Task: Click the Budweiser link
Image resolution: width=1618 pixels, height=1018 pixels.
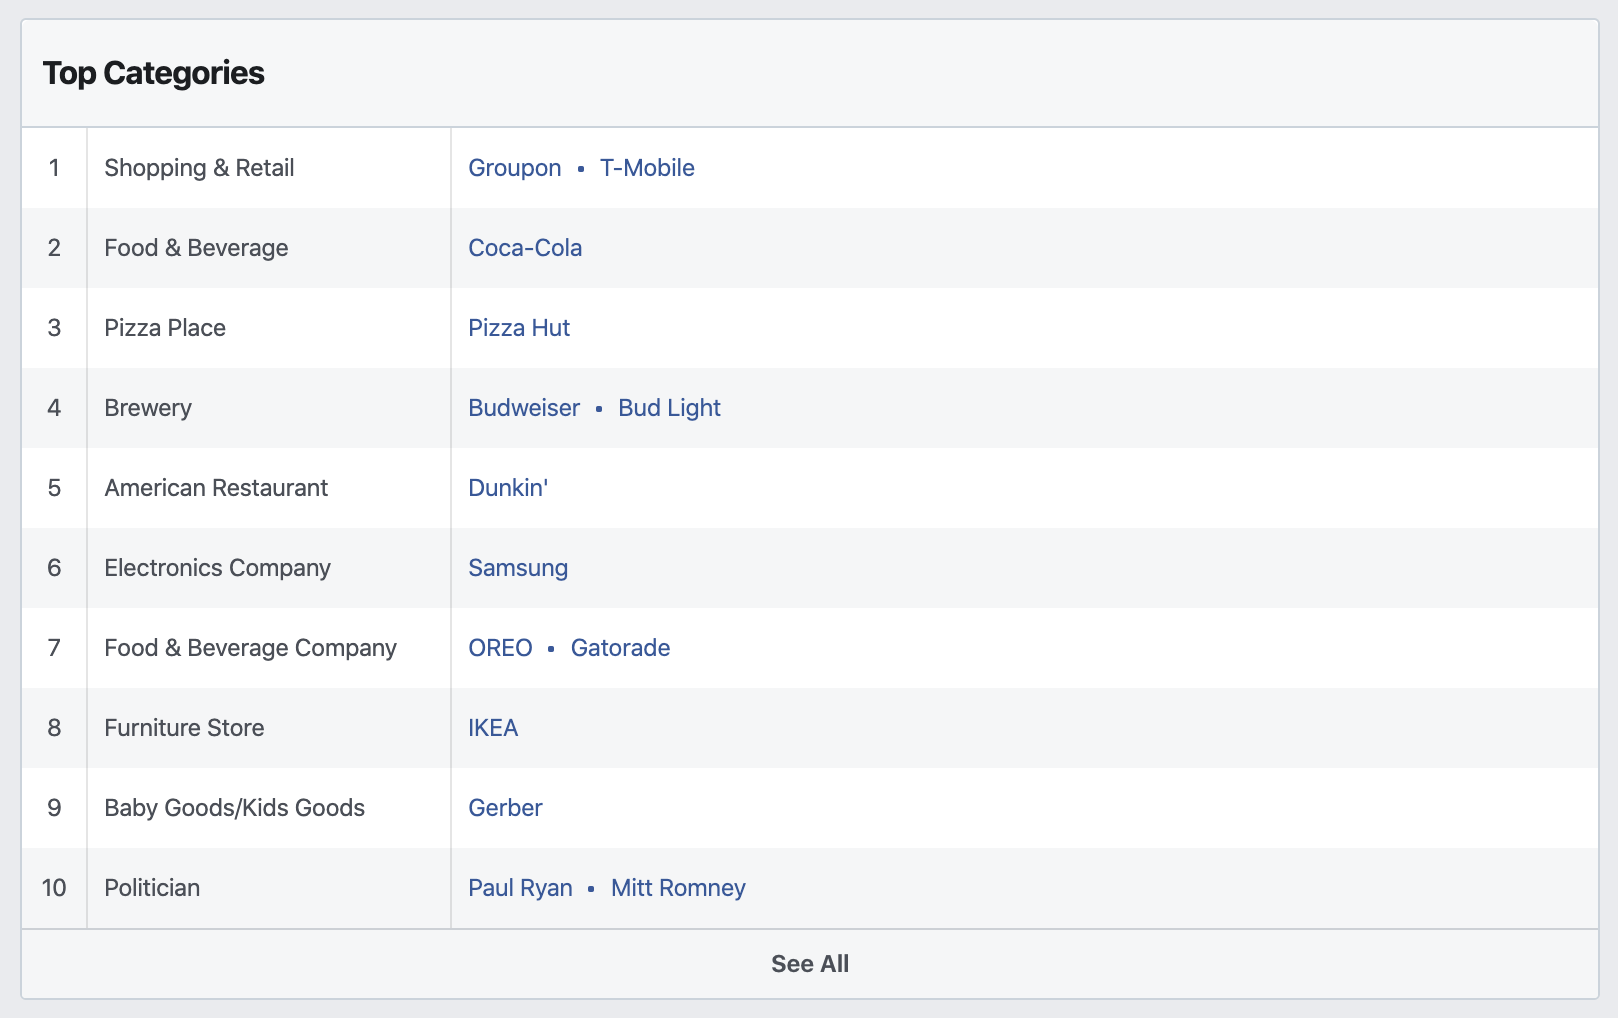Action: tap(523, 407)
